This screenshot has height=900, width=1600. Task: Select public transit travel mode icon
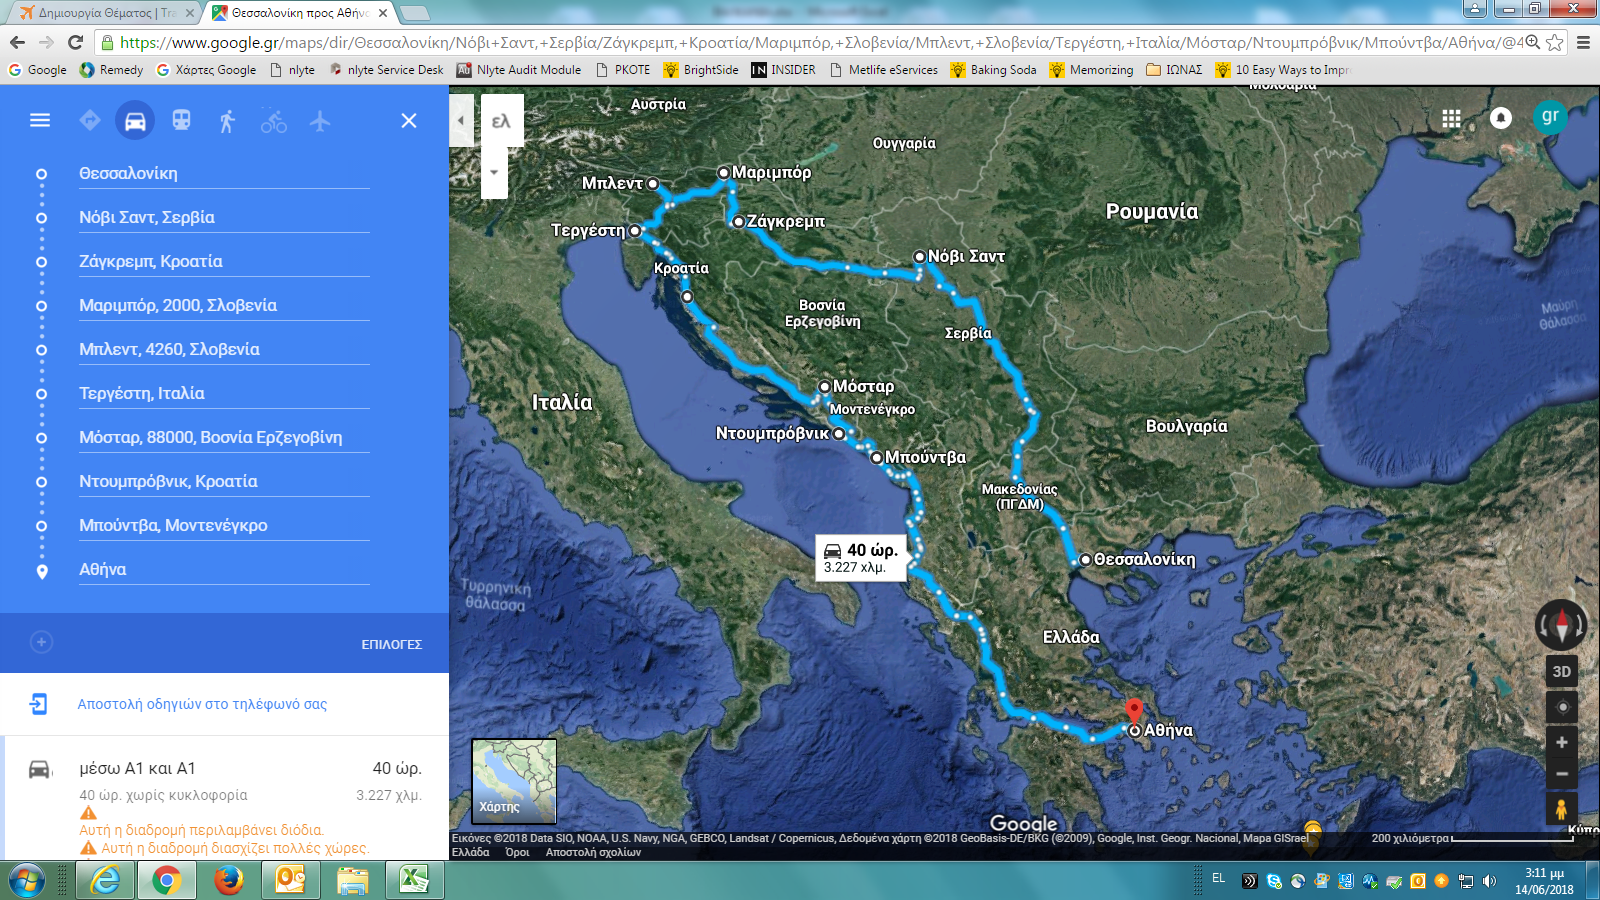click(x=181, y=120)
